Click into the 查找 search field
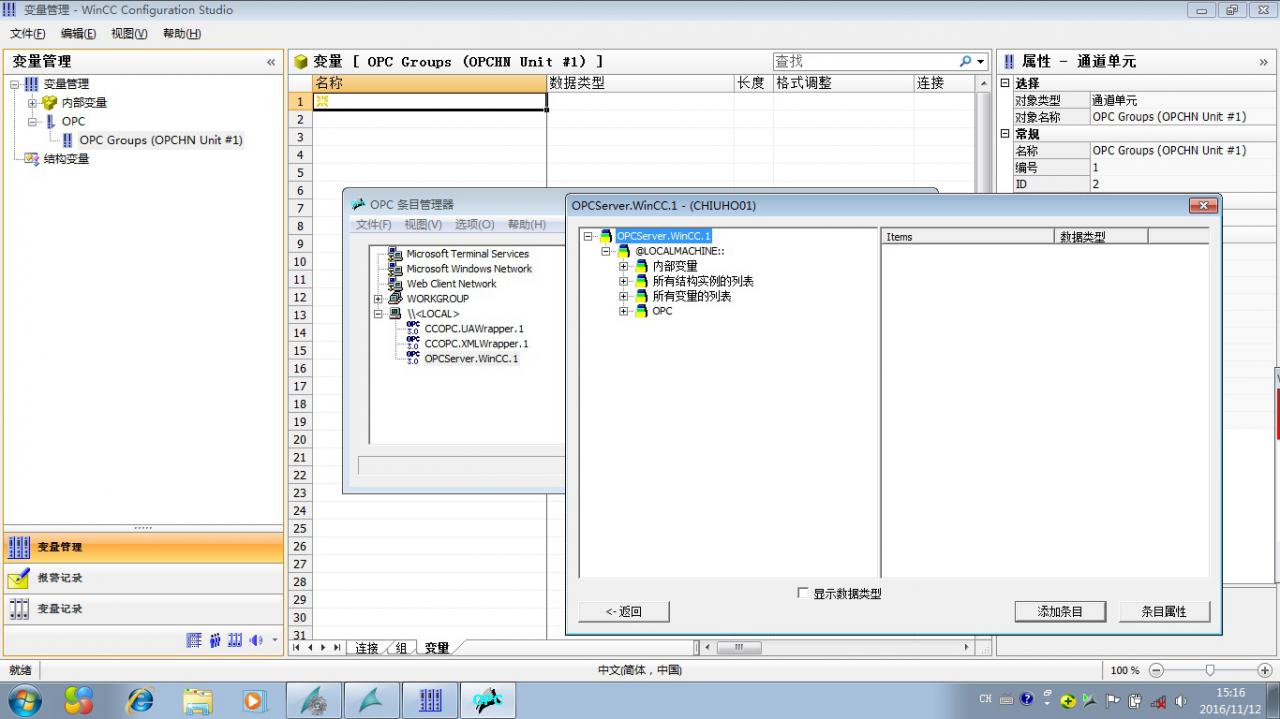Screen dimensions: 1280x719 click(865, 61)
